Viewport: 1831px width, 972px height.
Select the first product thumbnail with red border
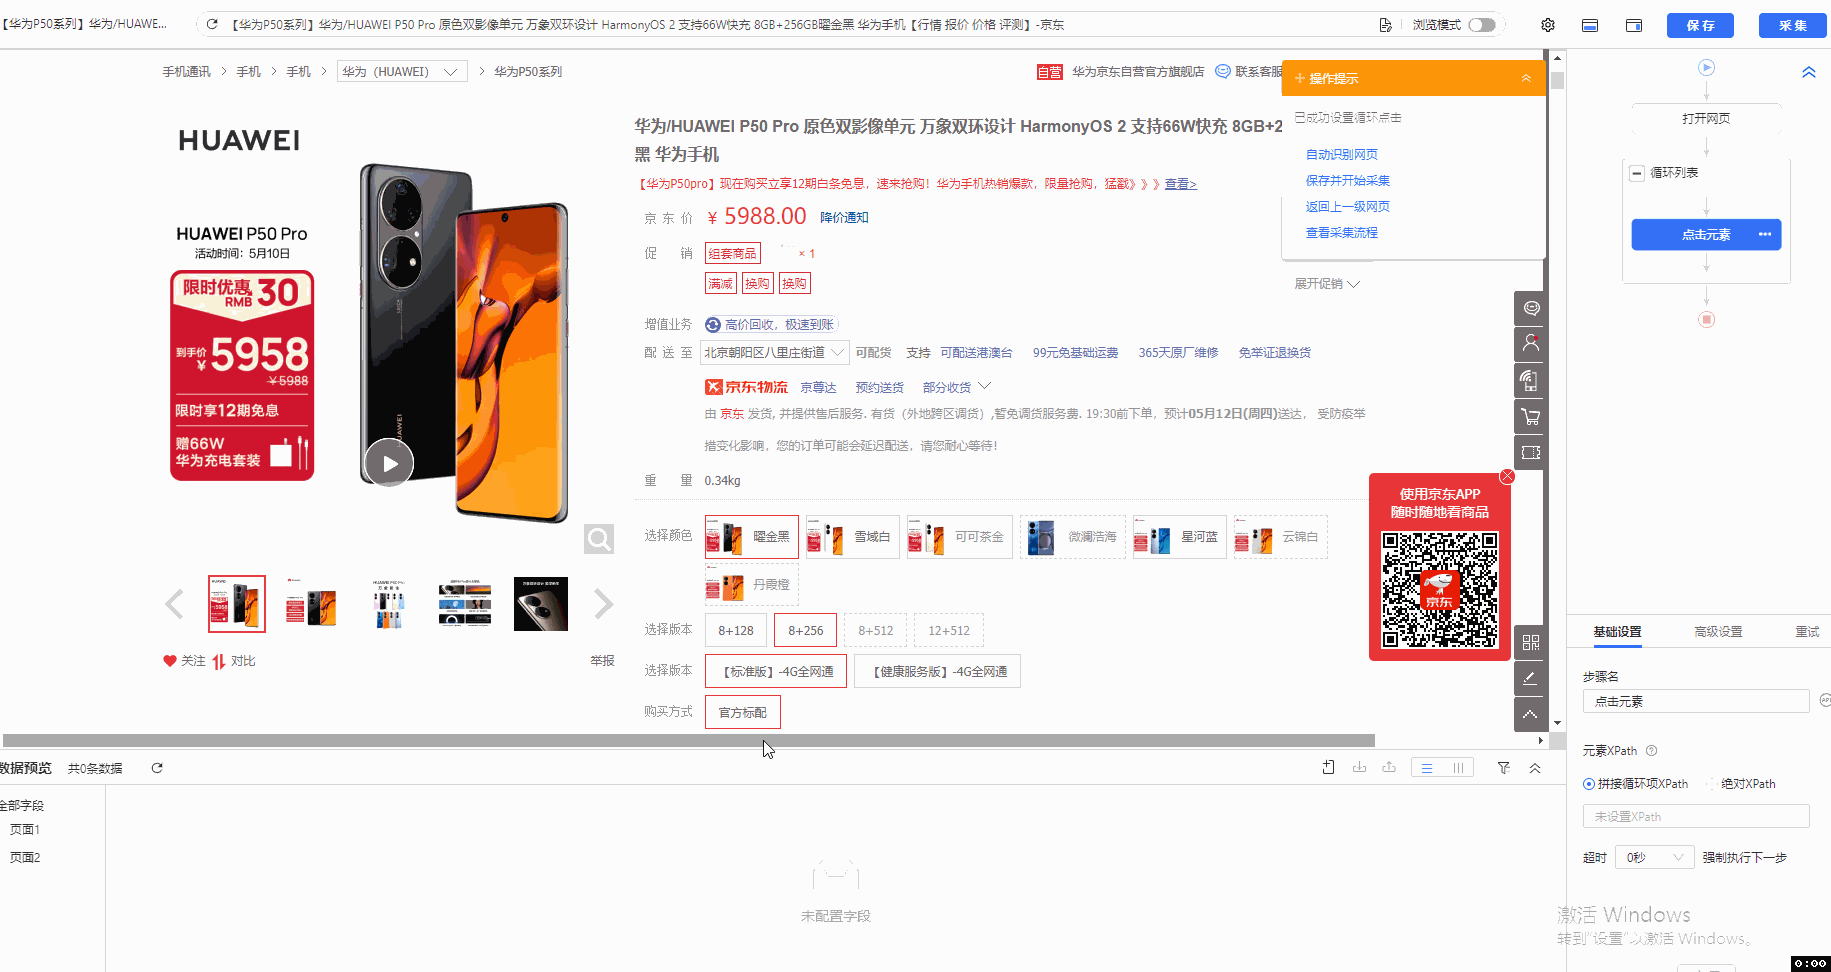pyautogui.click(x=237, y=604)
